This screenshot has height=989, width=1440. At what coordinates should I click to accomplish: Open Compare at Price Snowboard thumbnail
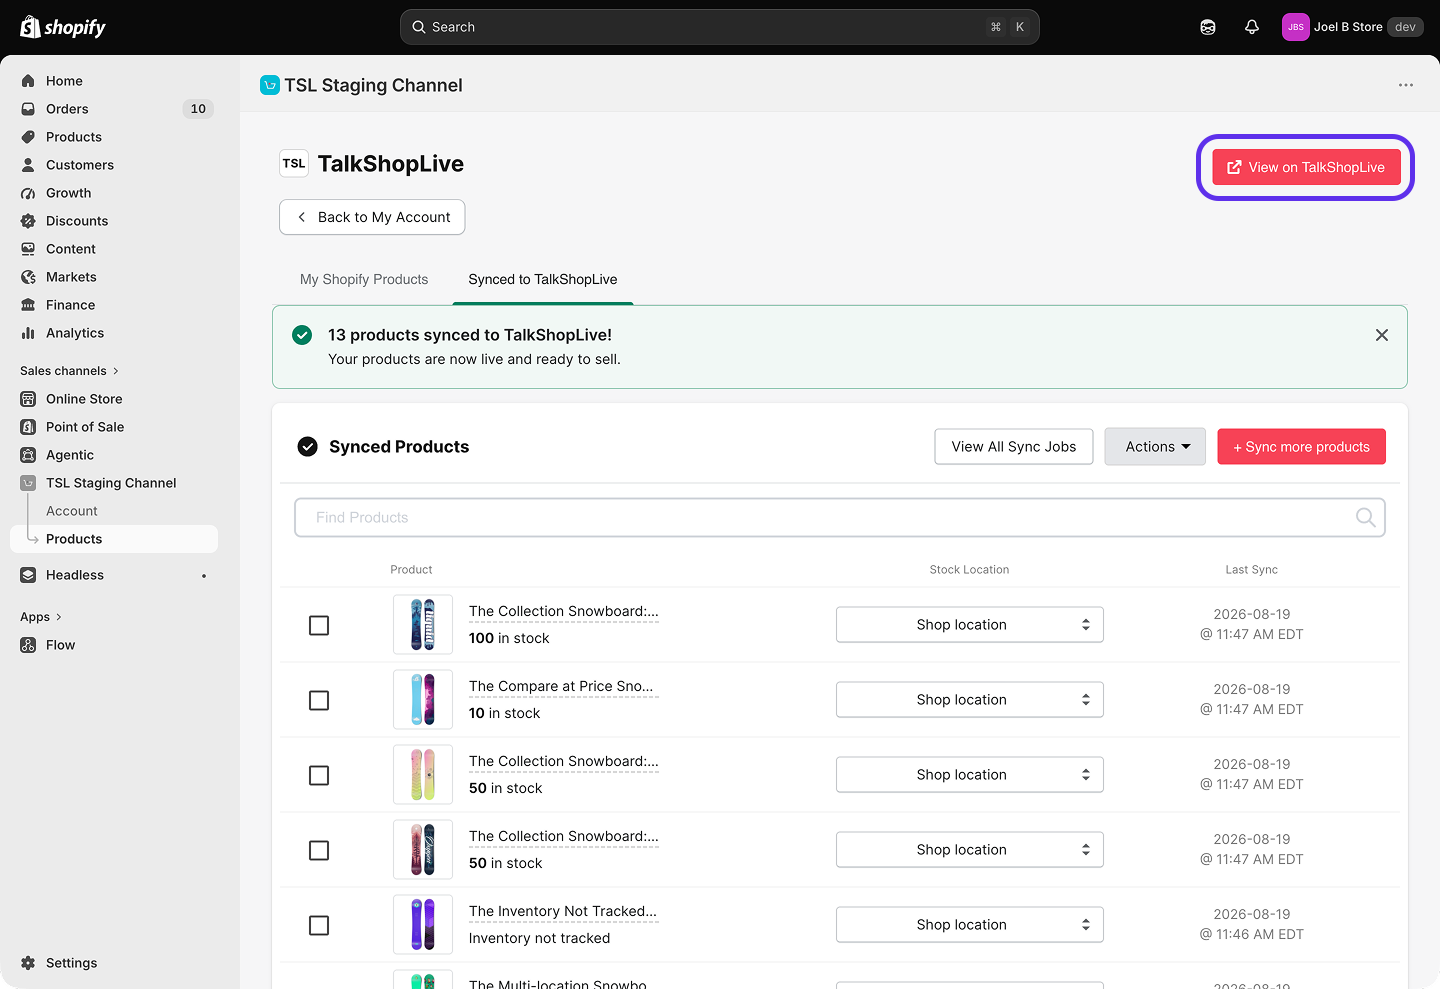tap(423, 700)
